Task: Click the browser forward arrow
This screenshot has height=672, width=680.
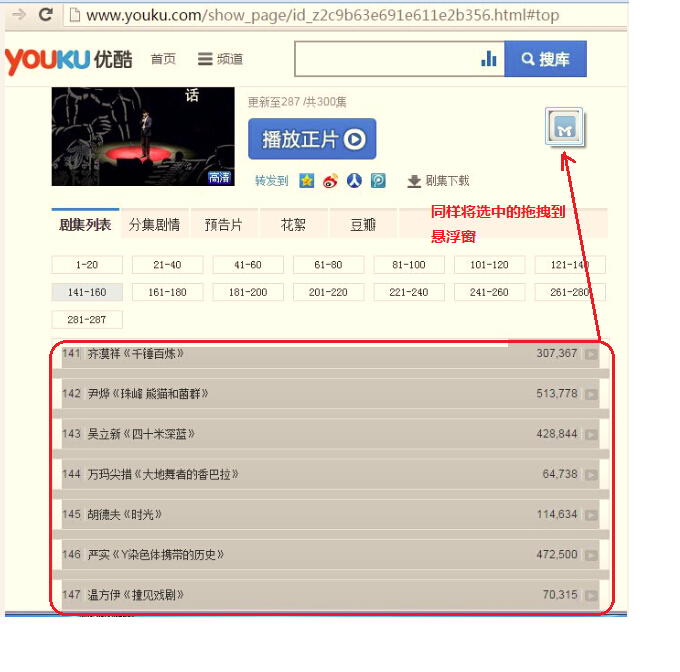Action: pos(19,15)
